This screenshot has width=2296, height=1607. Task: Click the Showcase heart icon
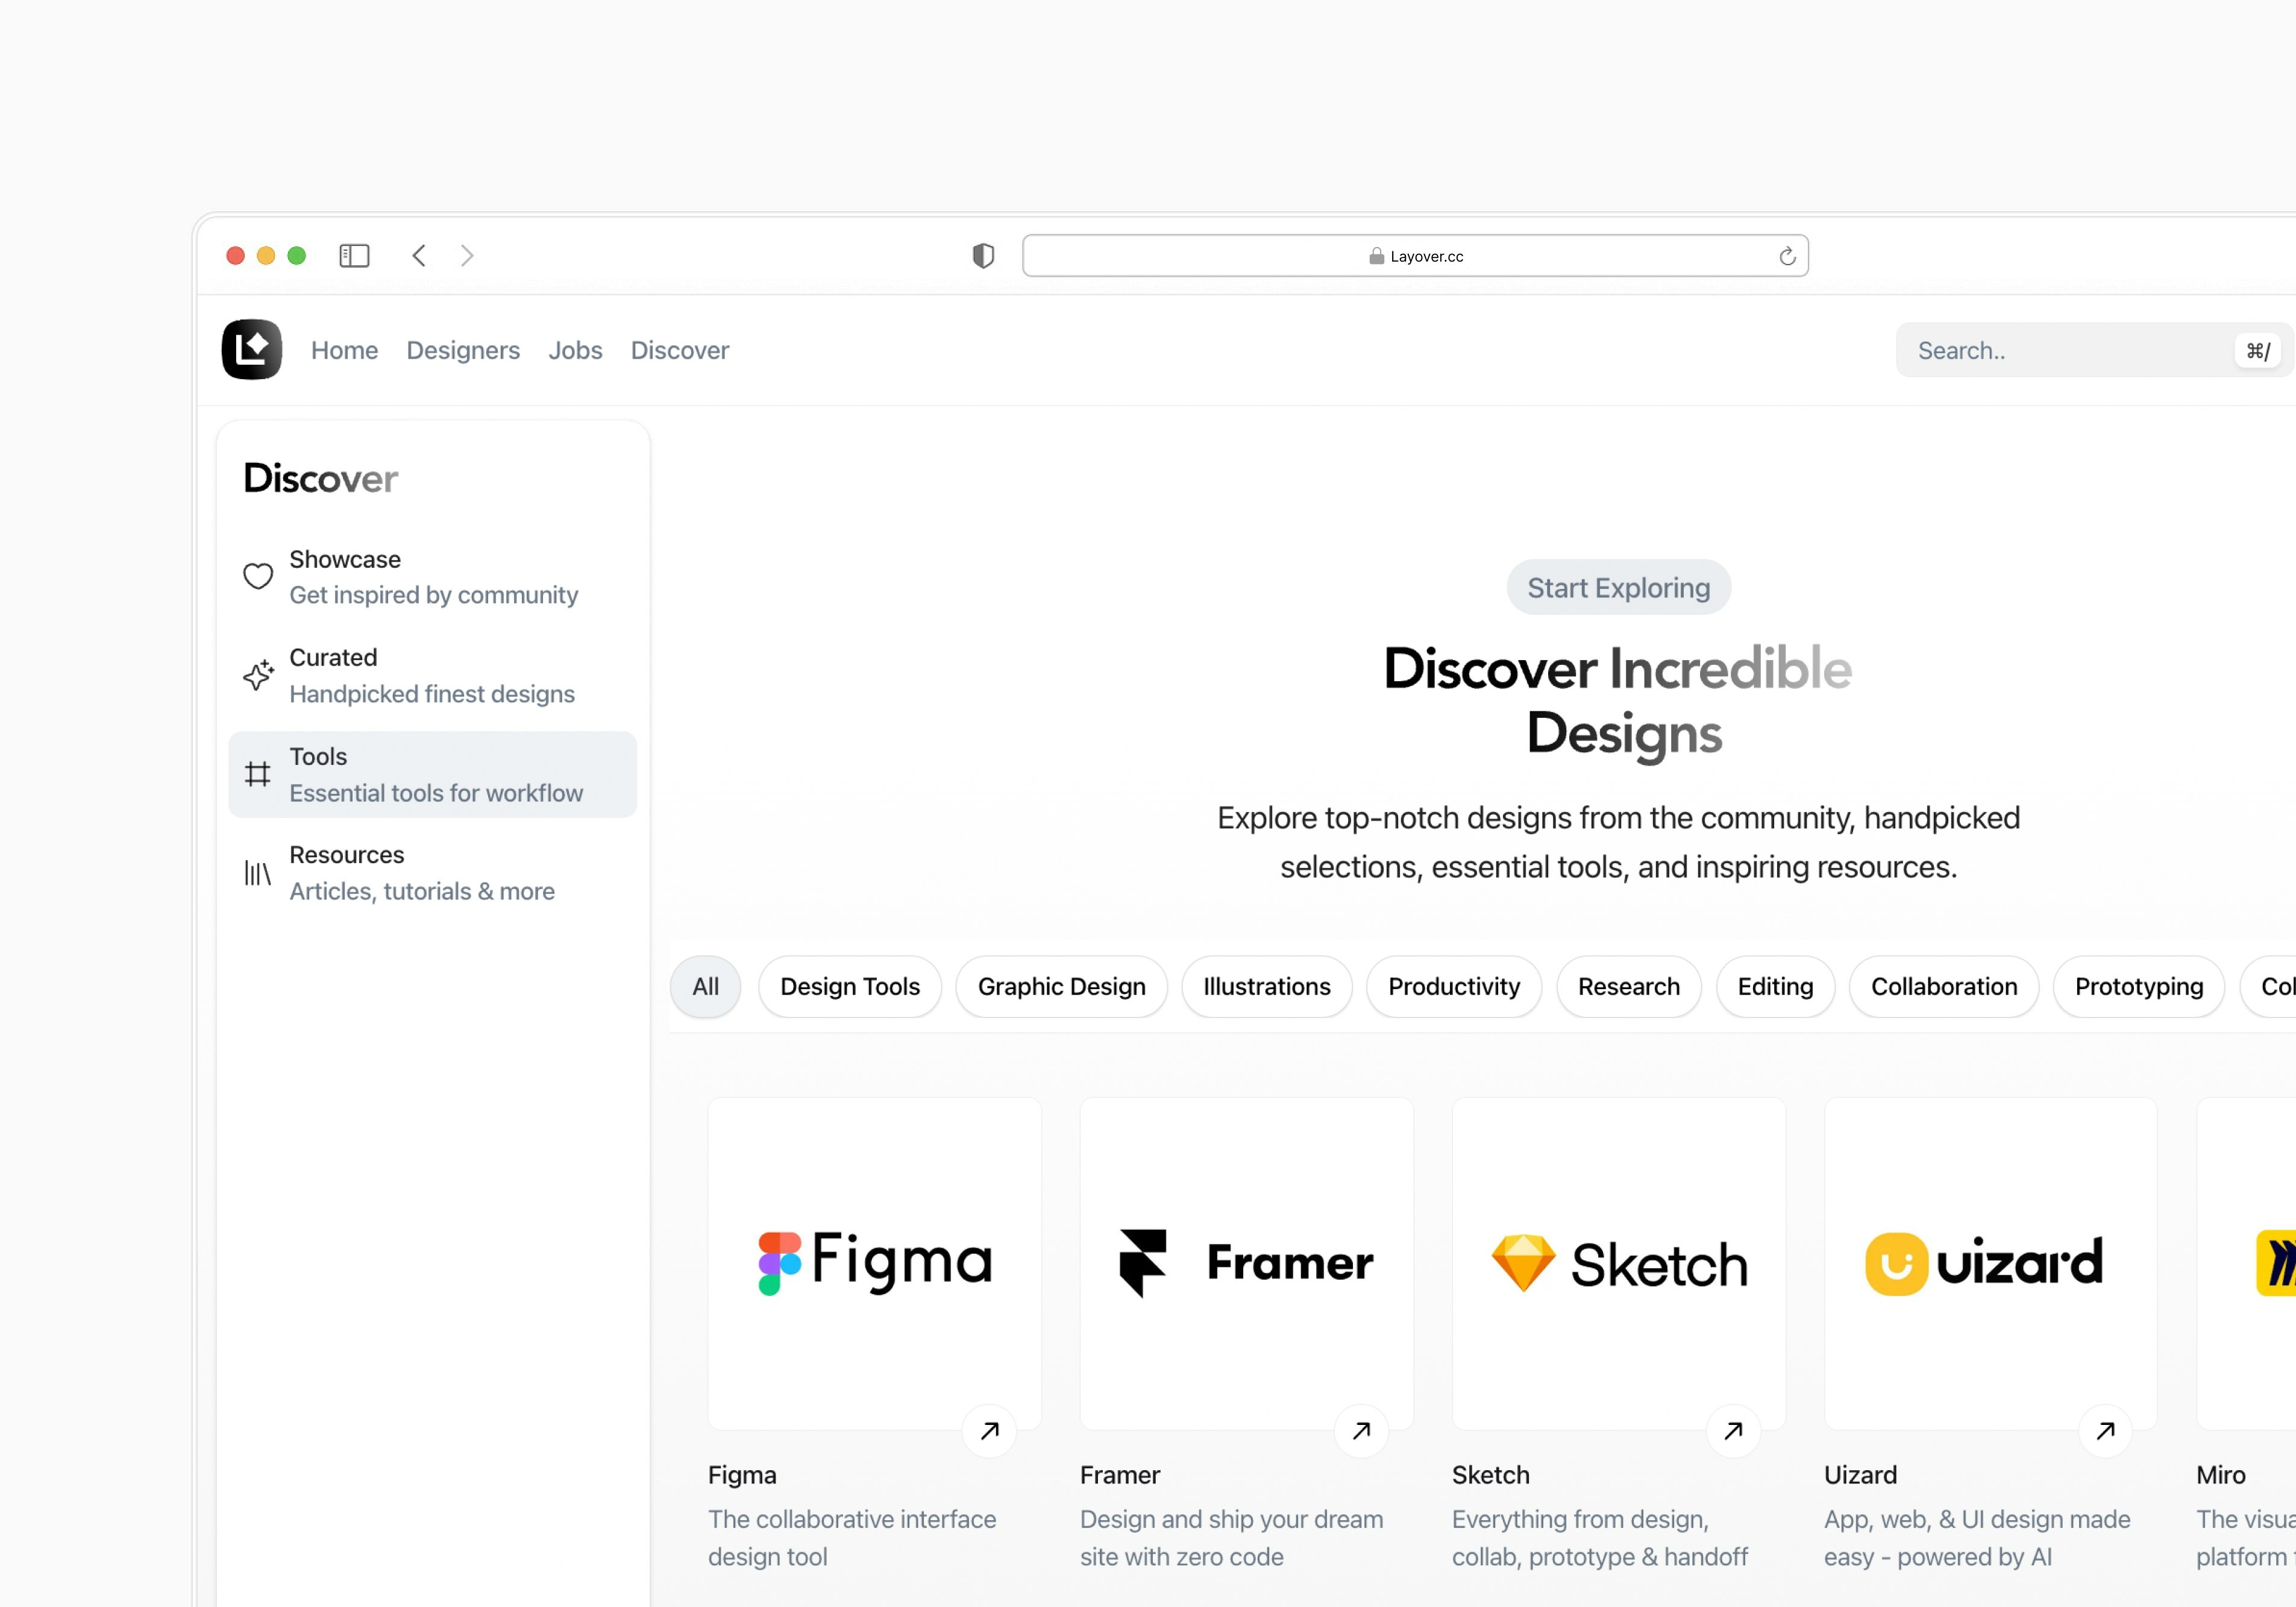(258, 576)
